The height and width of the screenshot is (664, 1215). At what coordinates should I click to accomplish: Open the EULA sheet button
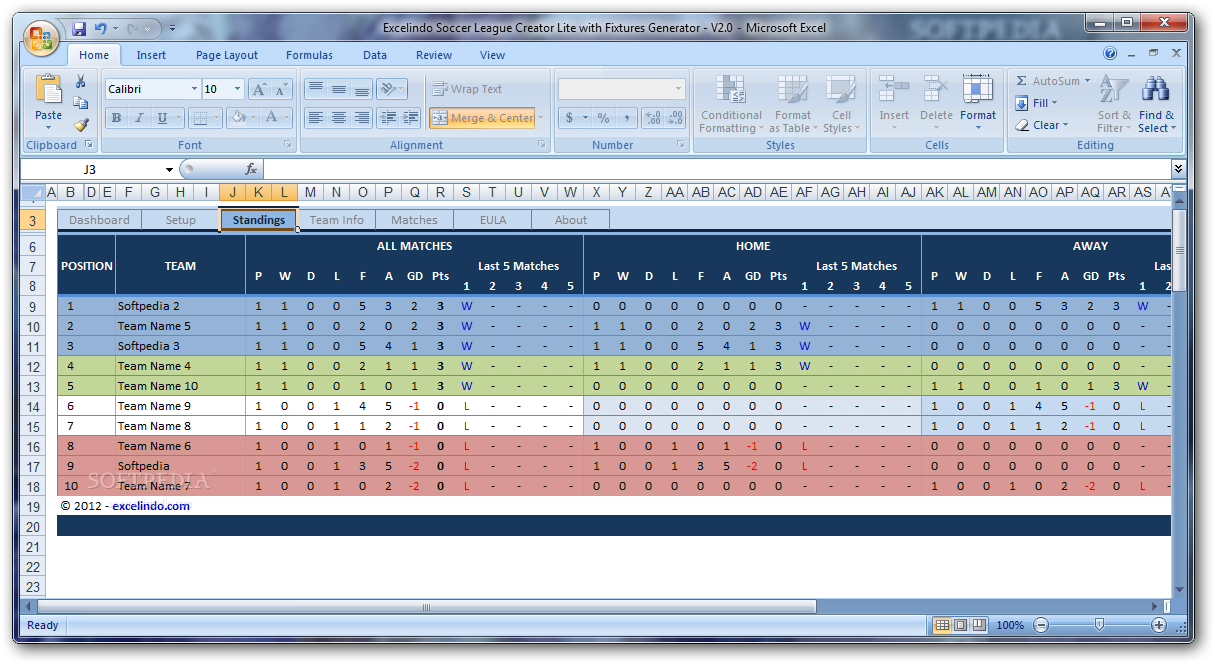pyautogui.click(x=493, y=220)
